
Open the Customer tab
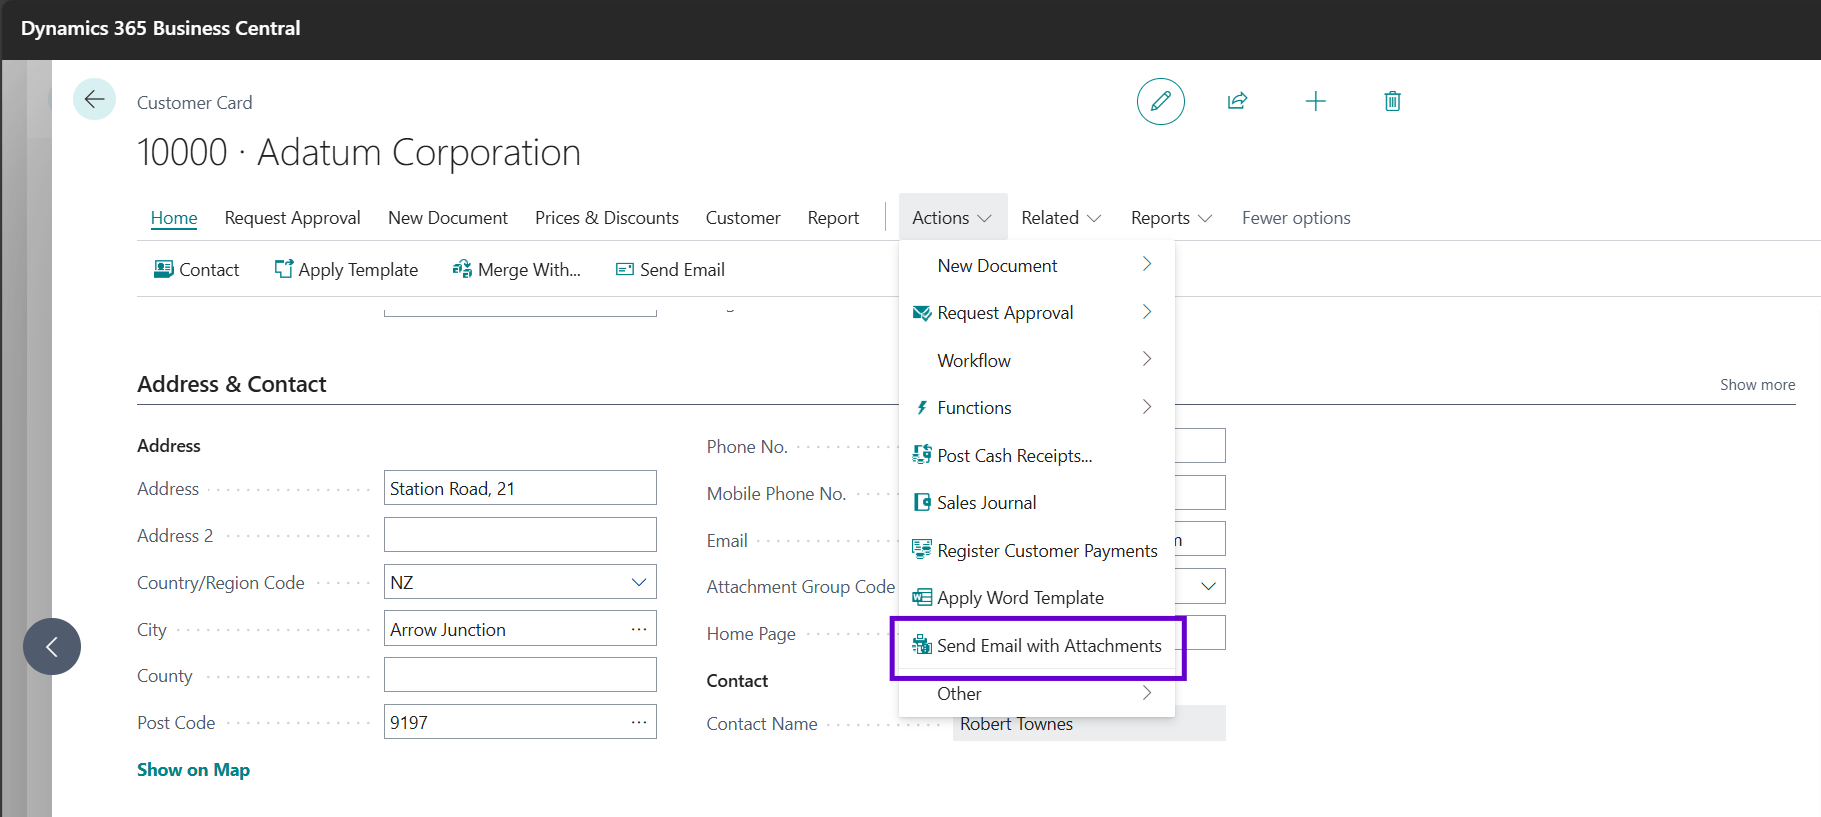click(x=743, y=218)
